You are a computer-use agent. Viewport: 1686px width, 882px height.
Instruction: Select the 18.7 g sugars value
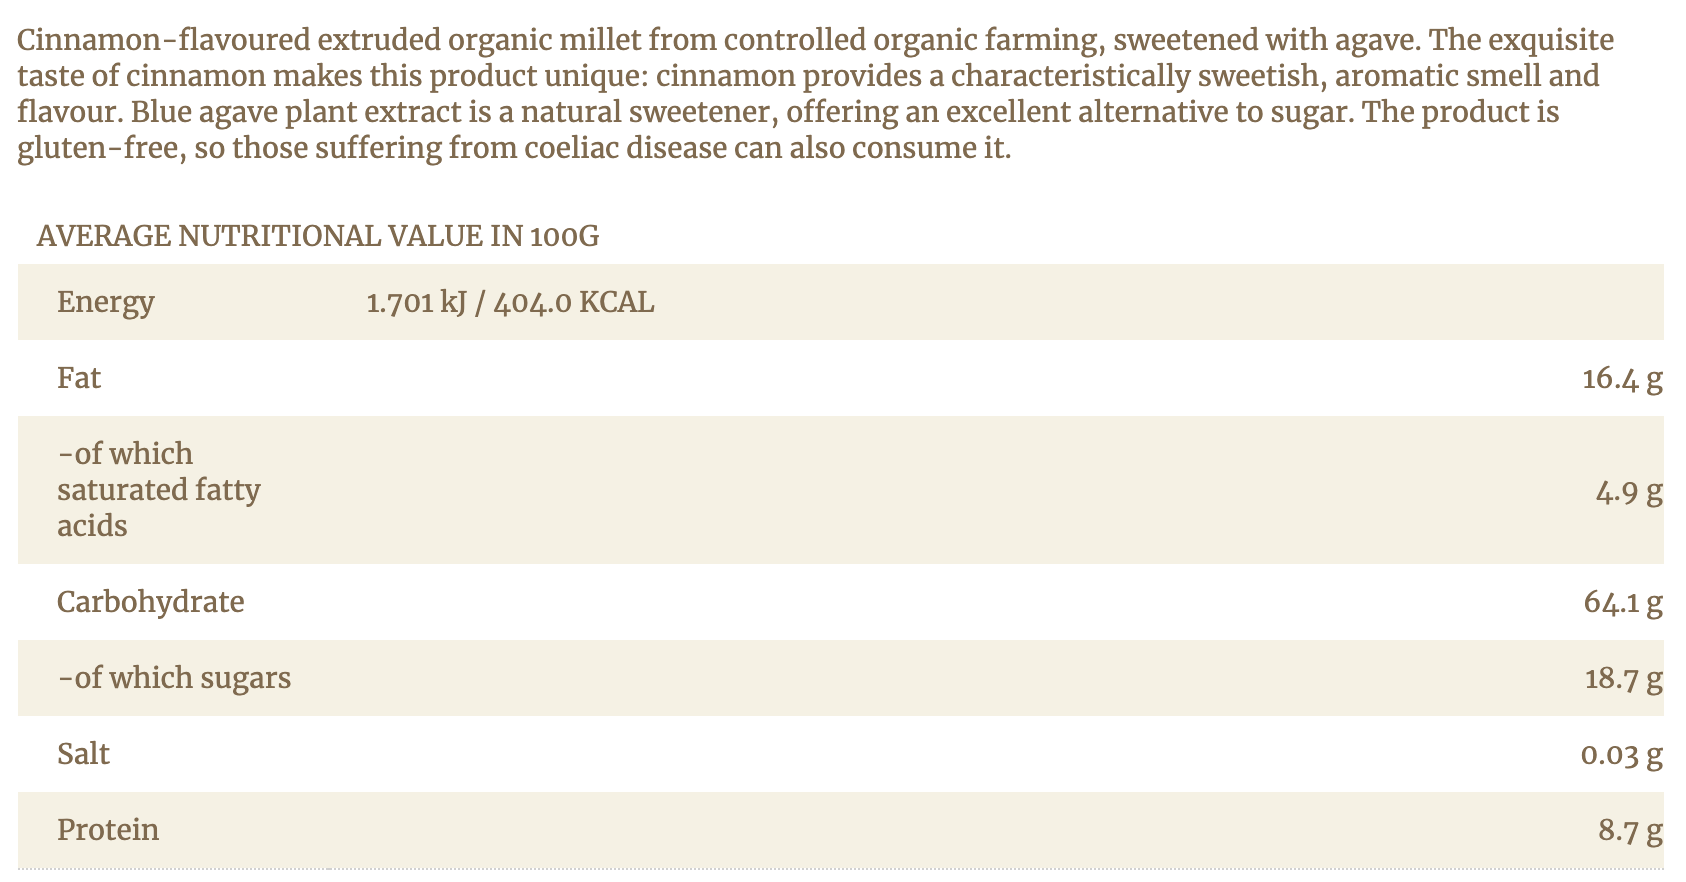tap(1622, 679)
